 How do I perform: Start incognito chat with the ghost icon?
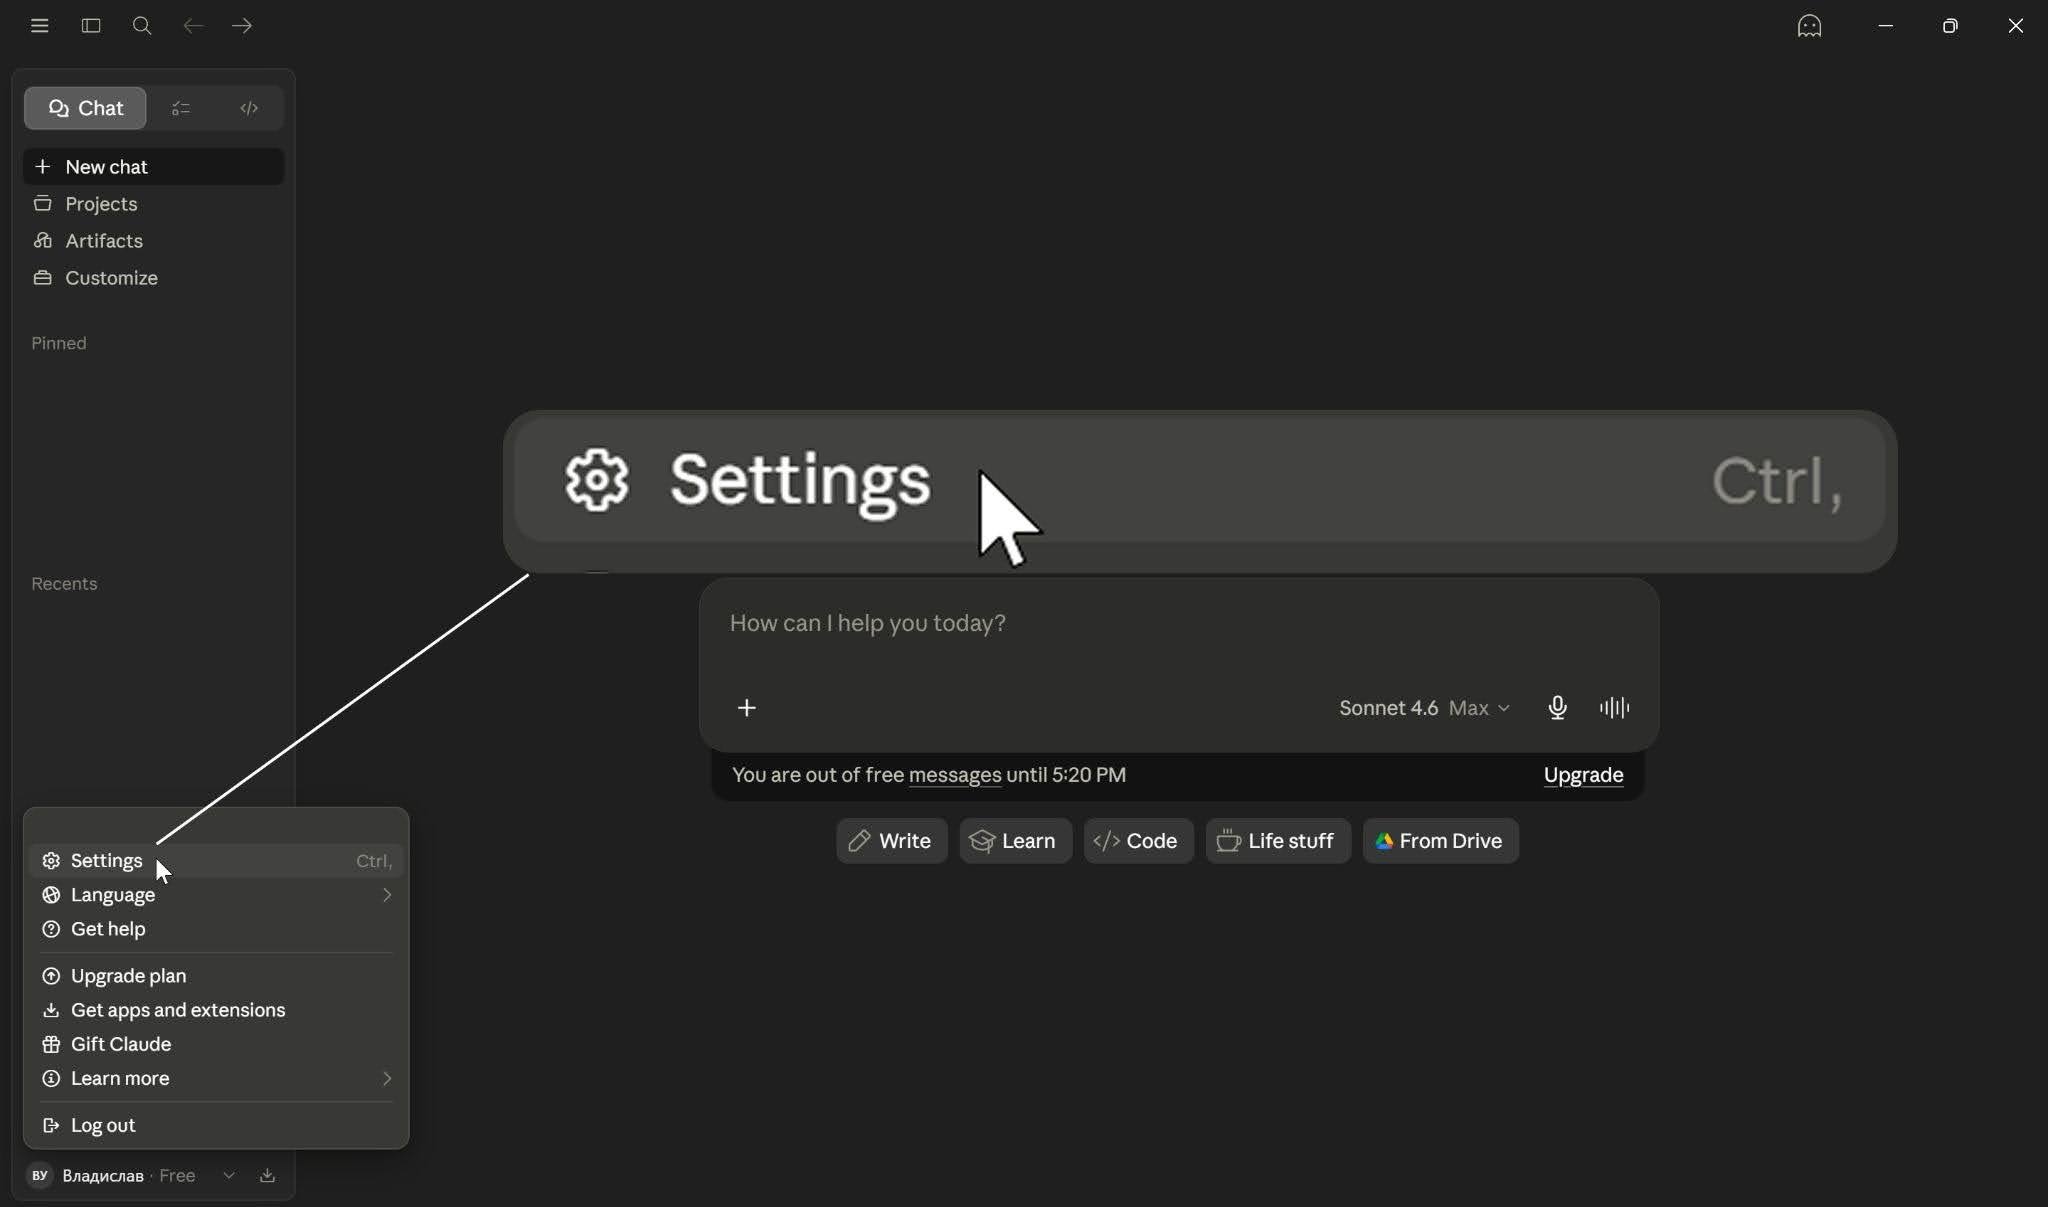click(1809, 26)
